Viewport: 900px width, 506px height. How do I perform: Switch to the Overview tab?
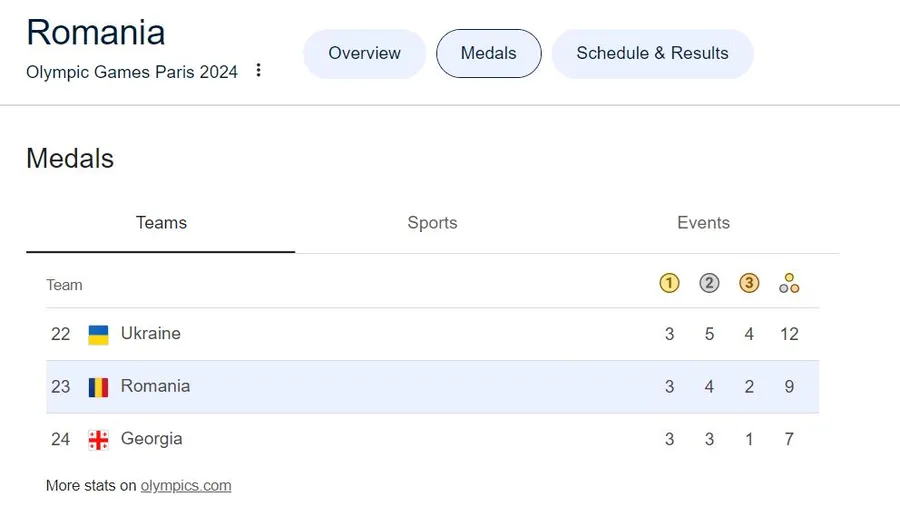pyautogui.click(x=364, y=53)
